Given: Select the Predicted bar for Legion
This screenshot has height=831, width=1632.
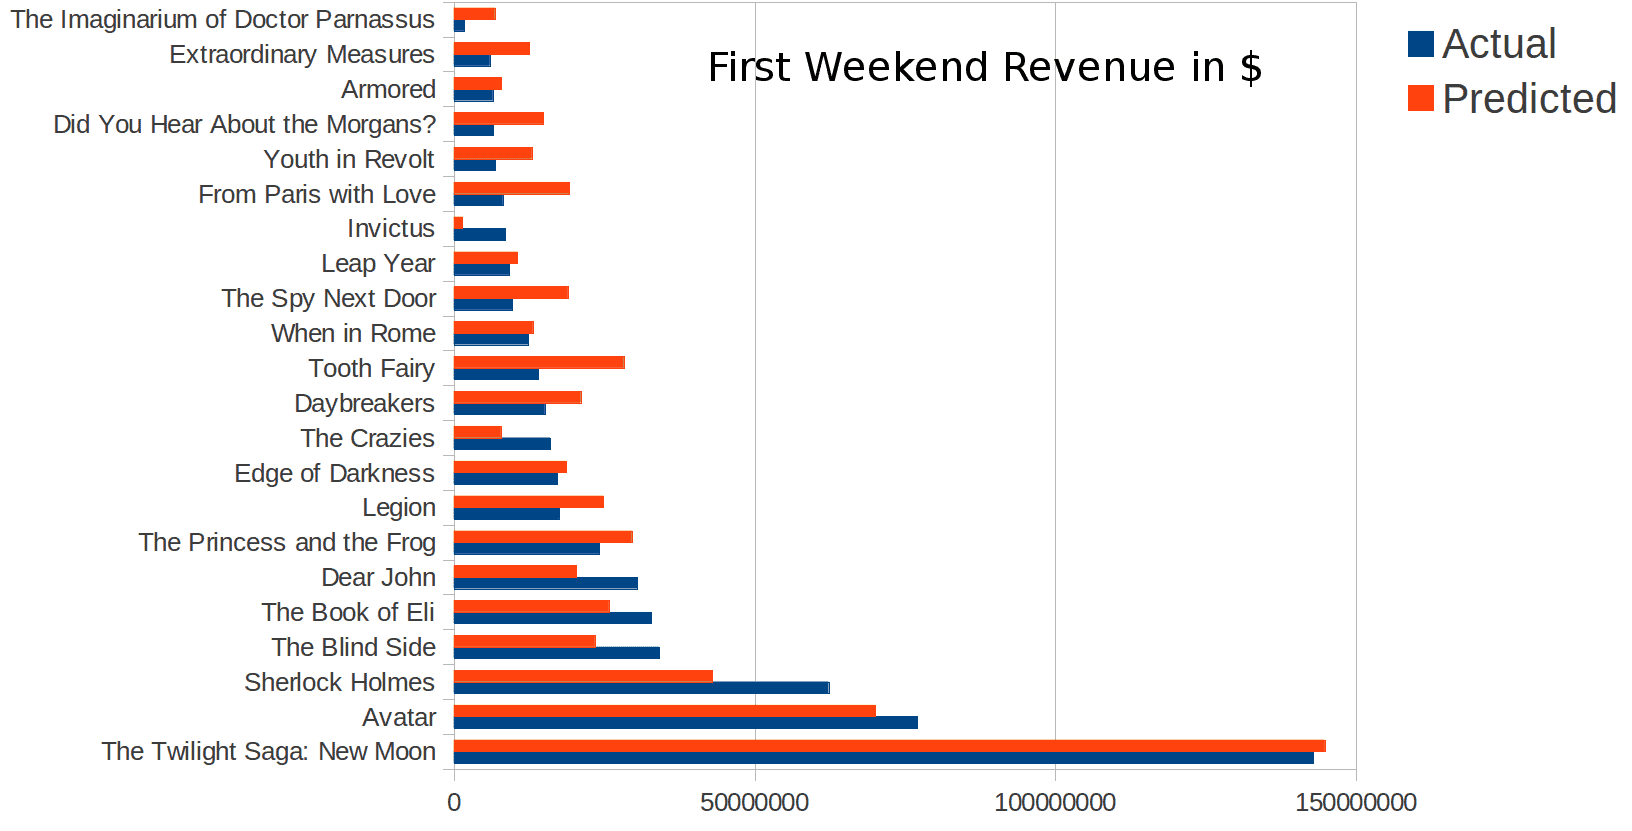Looking at the screenshot, I should point(529,502).
